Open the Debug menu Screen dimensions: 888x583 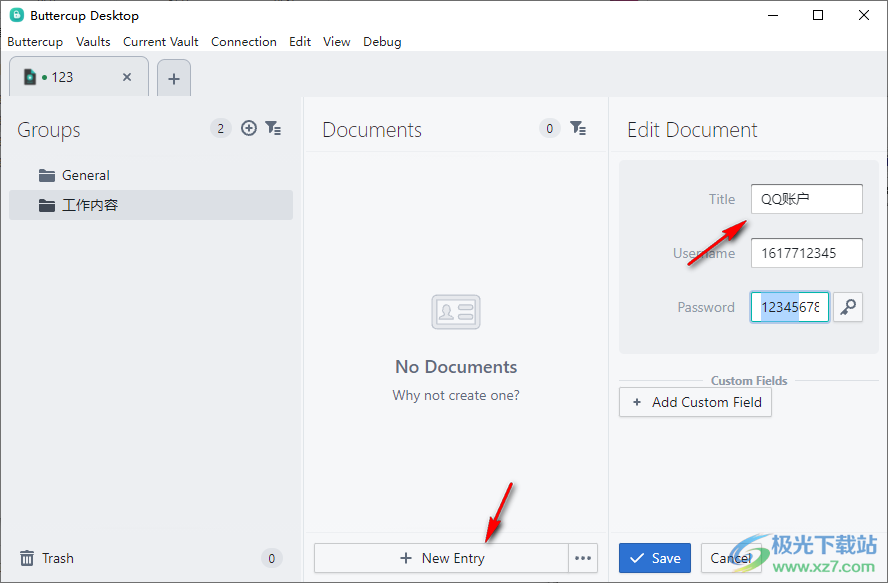[382, 42]
